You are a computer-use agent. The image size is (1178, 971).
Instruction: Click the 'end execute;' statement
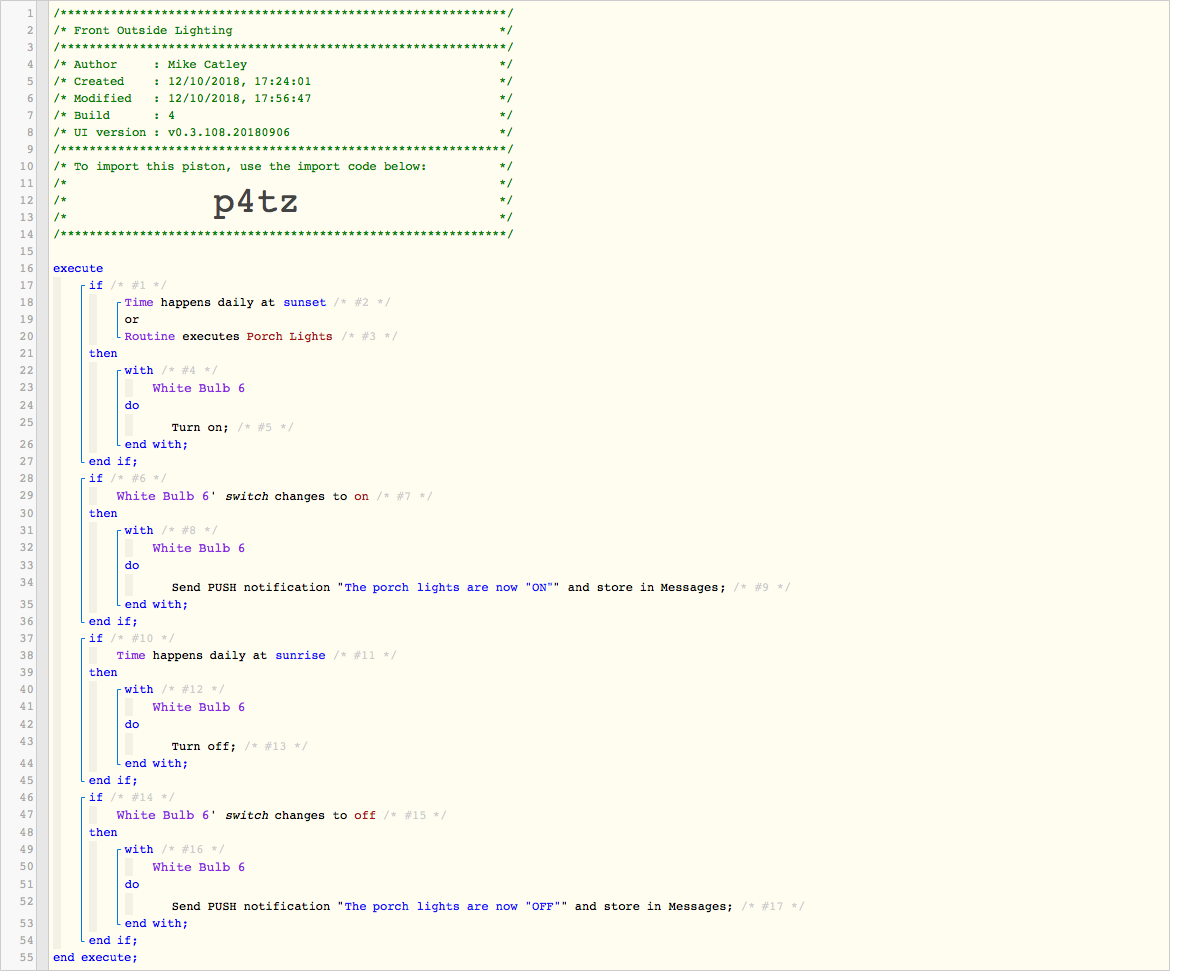[95, 957]
